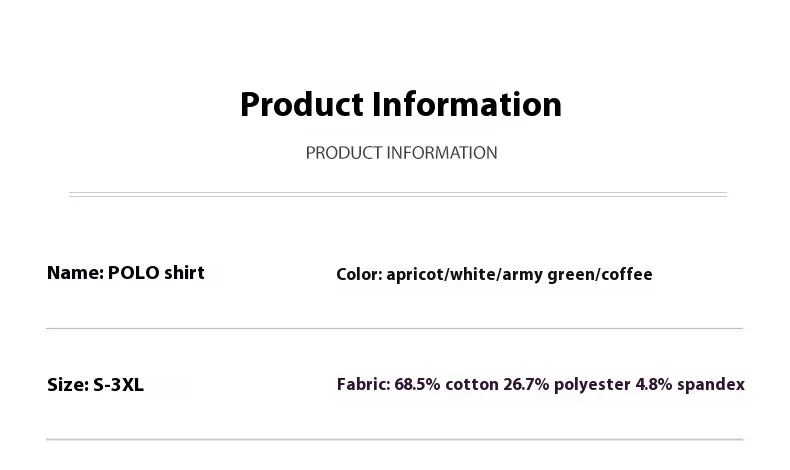Image resolution: width=790 pixels, height=470 pixels.
Task: Click the "army green" color text
Action: tap(546, 275)
